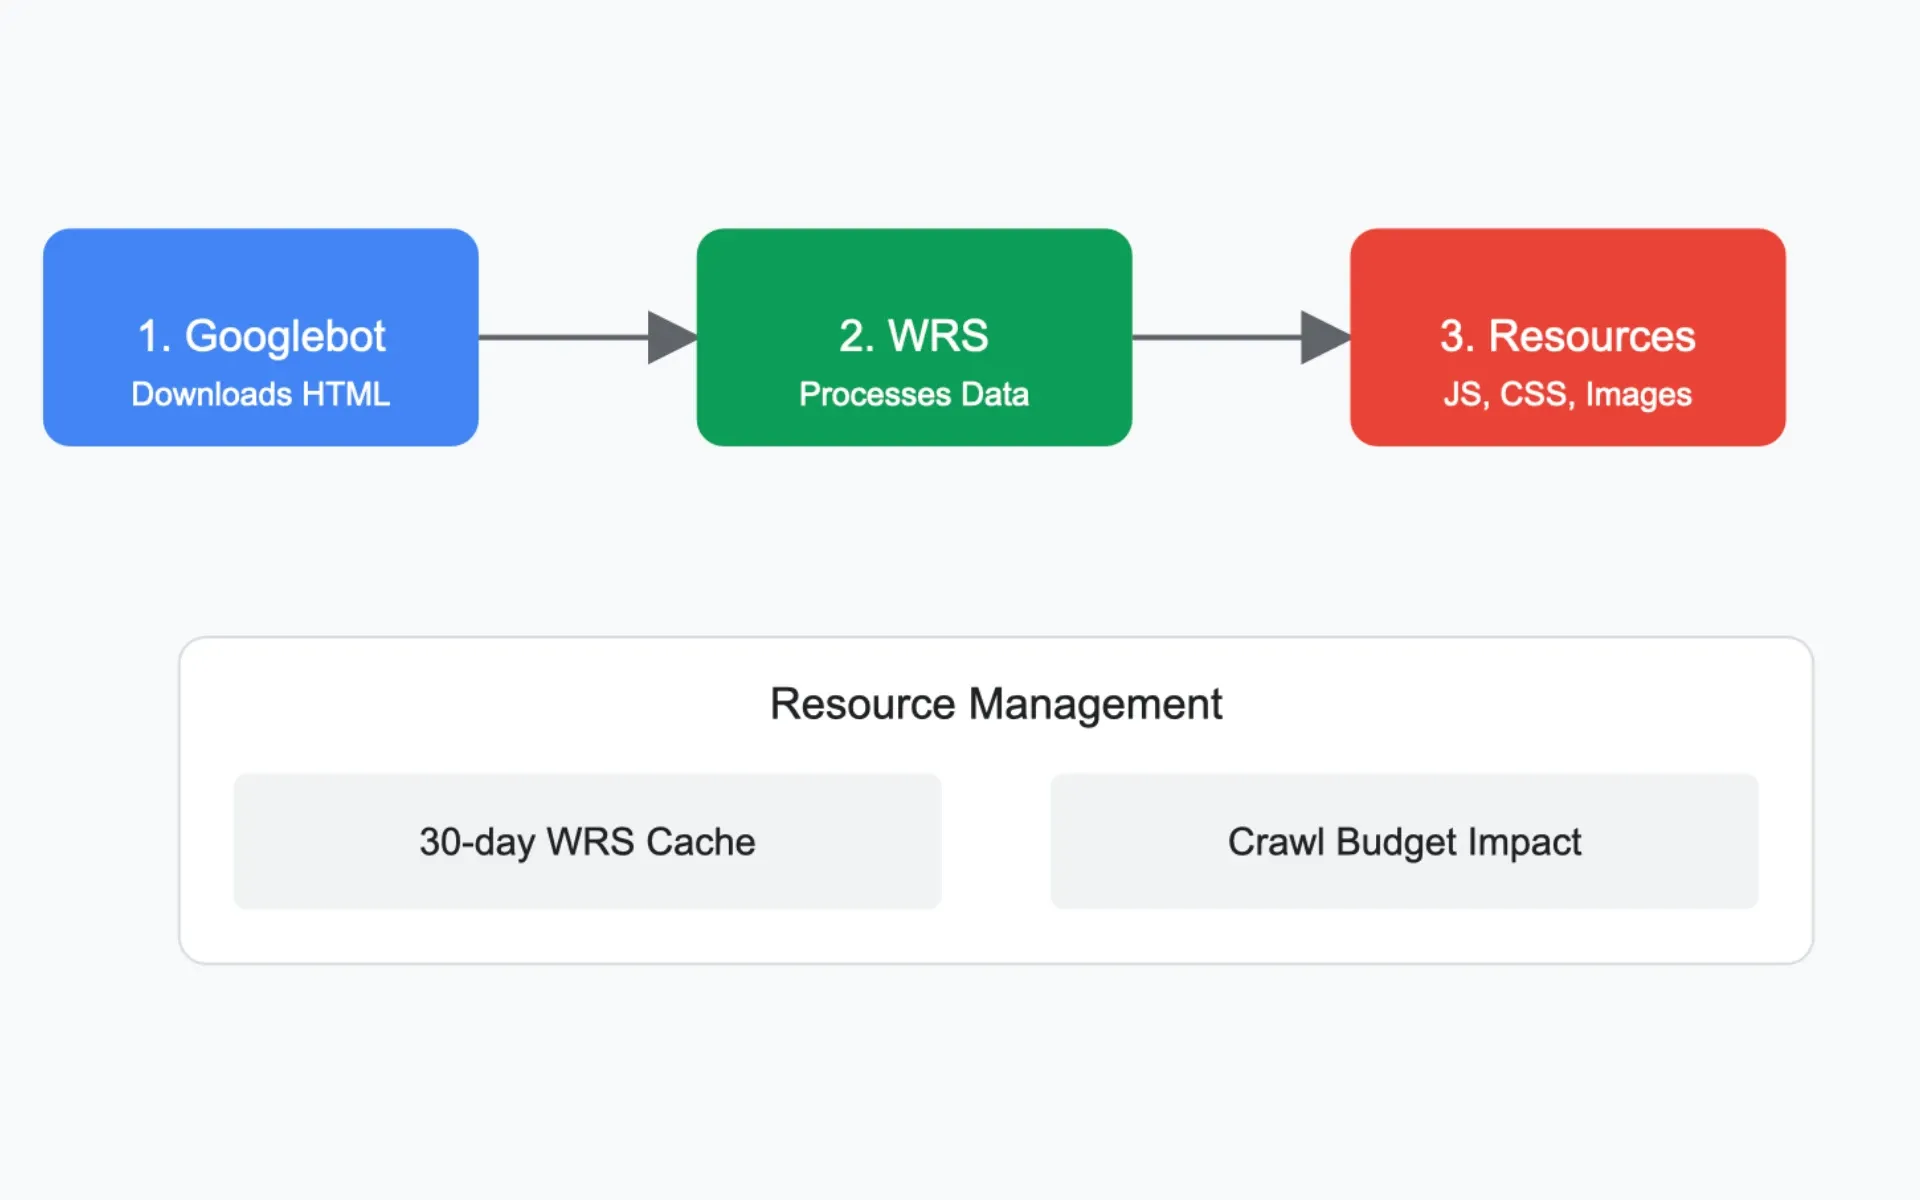Click the Resource Management panel title
The image size is (1920, 1200).
click(x=996, y=703)
